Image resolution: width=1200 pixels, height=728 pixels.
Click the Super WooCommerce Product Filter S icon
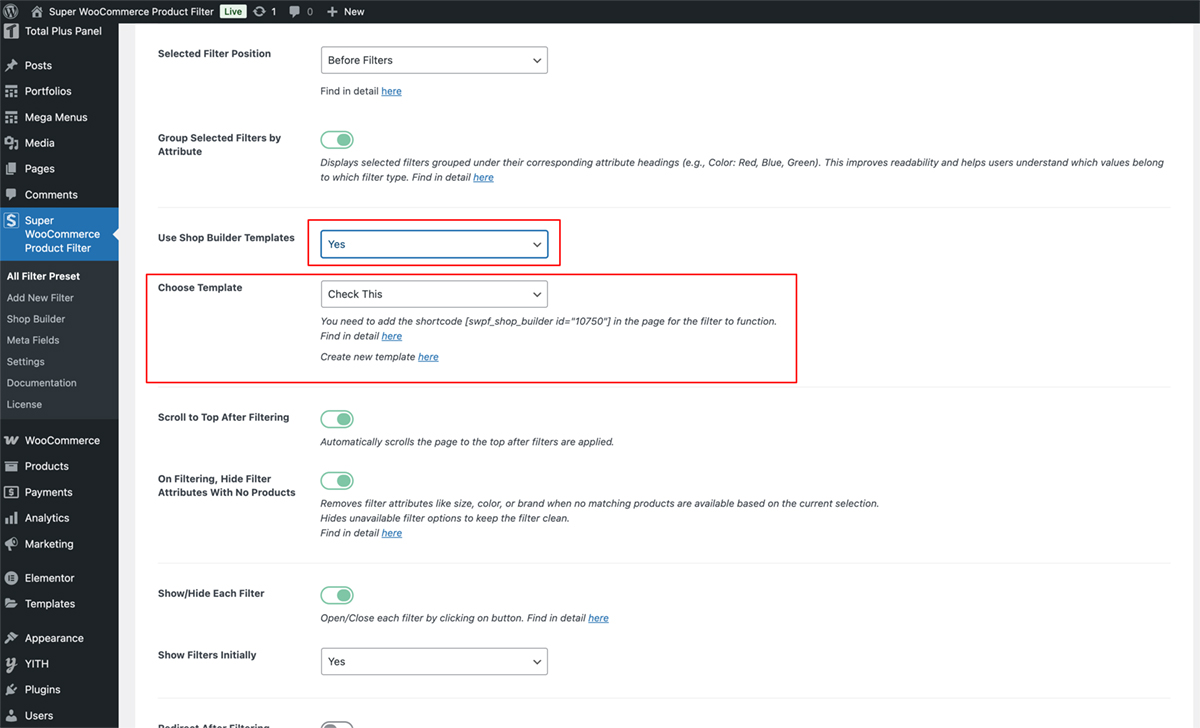coord(11,220)
